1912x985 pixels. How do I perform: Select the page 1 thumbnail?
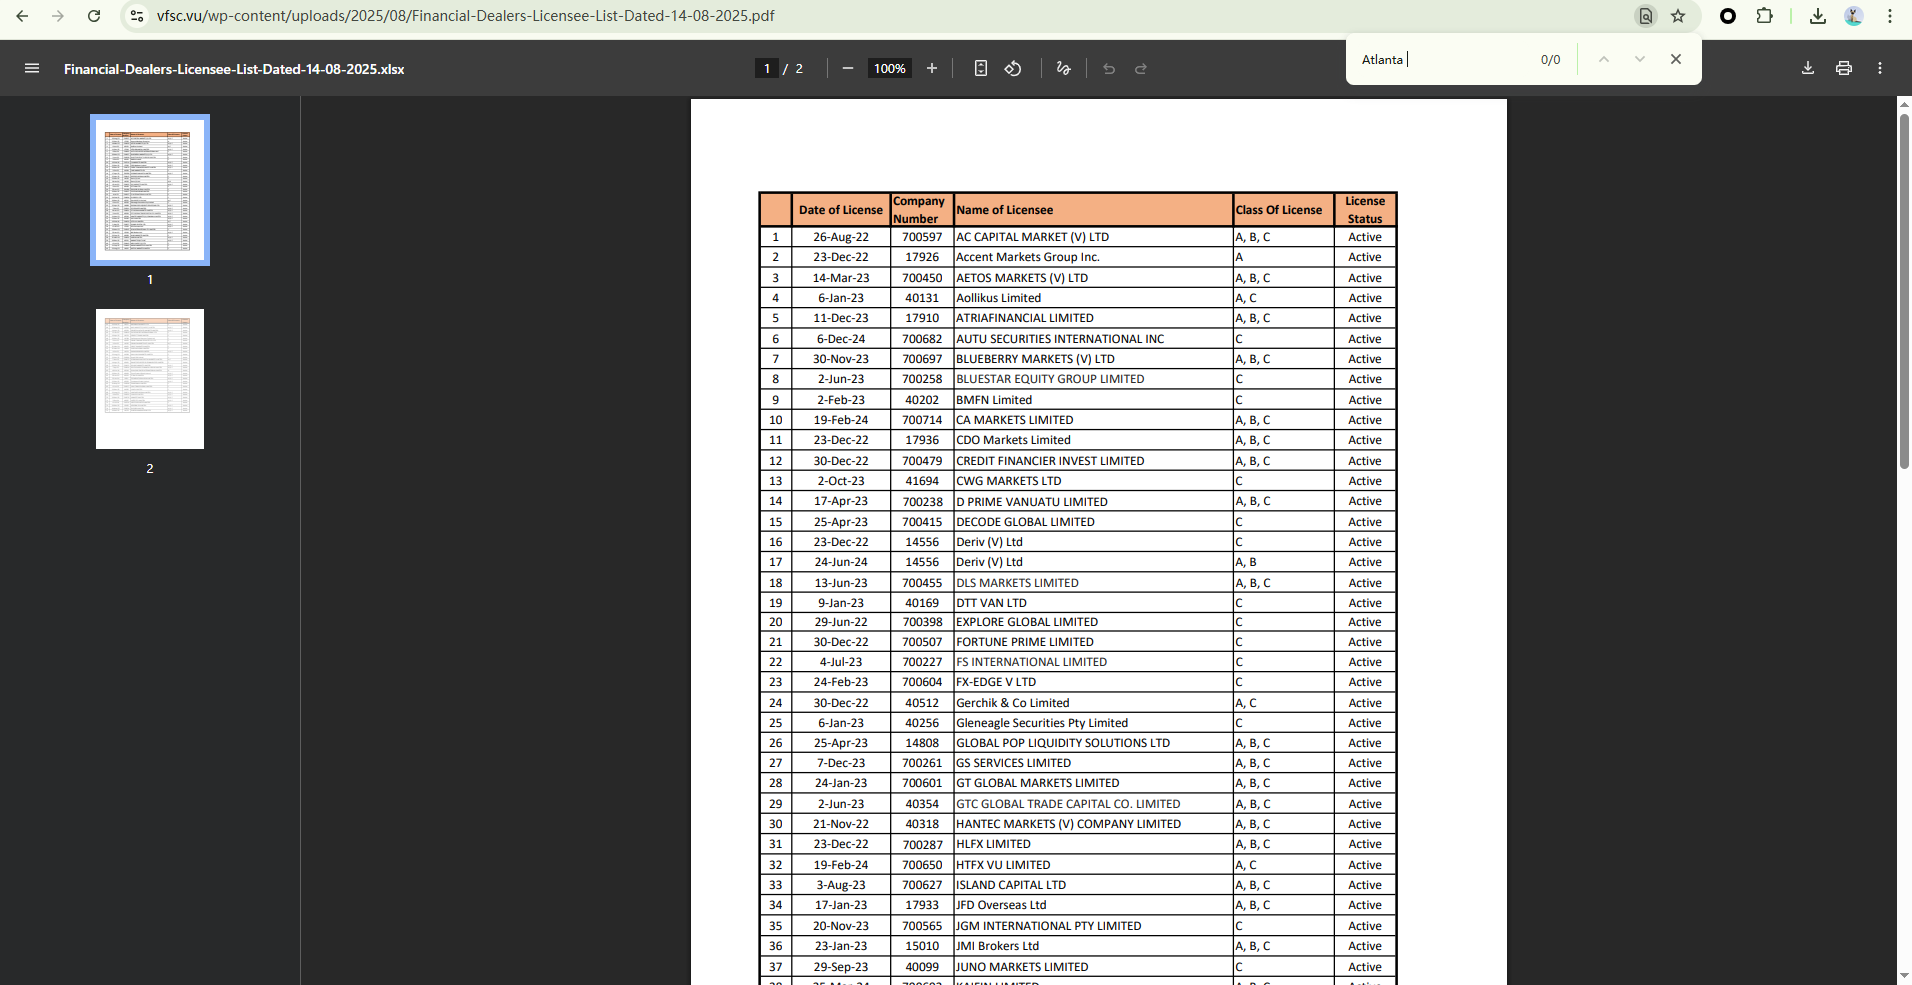tap(150, 190)
